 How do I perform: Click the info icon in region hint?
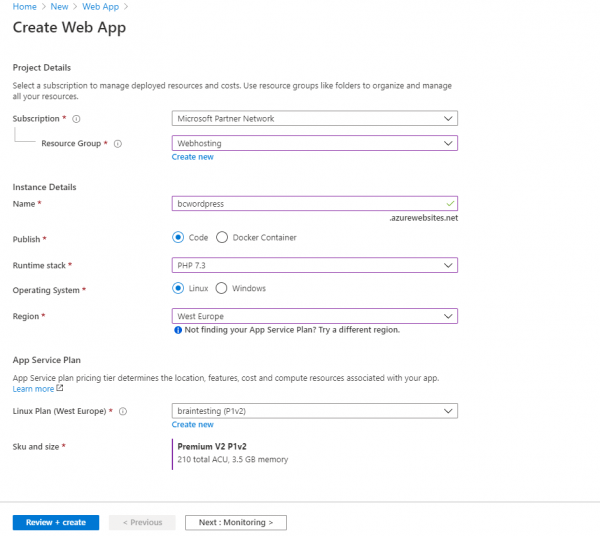(x=178, y=329)
